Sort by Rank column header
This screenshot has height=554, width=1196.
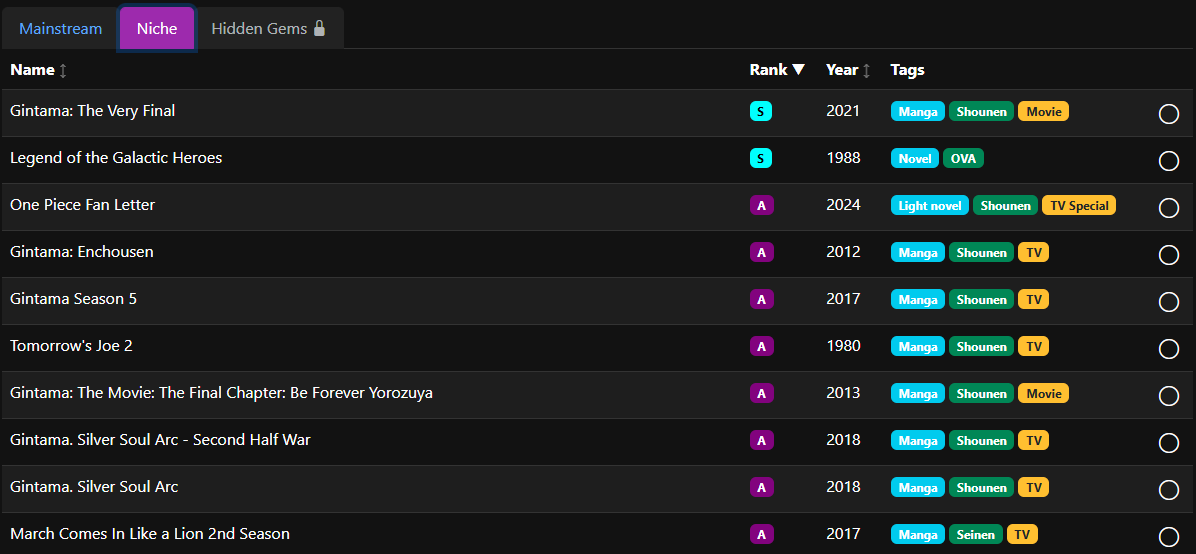tap(777, 70)
